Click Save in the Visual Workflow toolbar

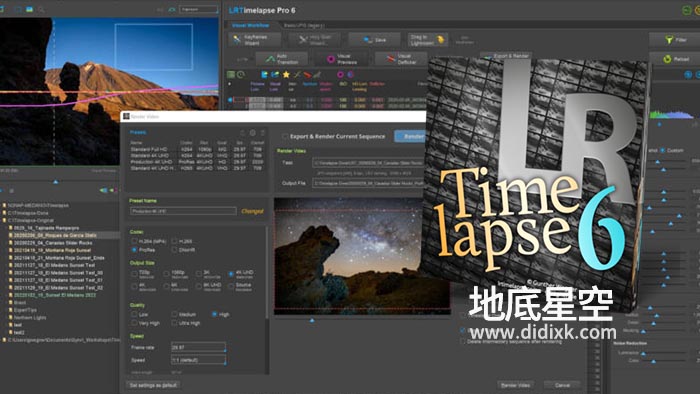(x=374, y=40)
